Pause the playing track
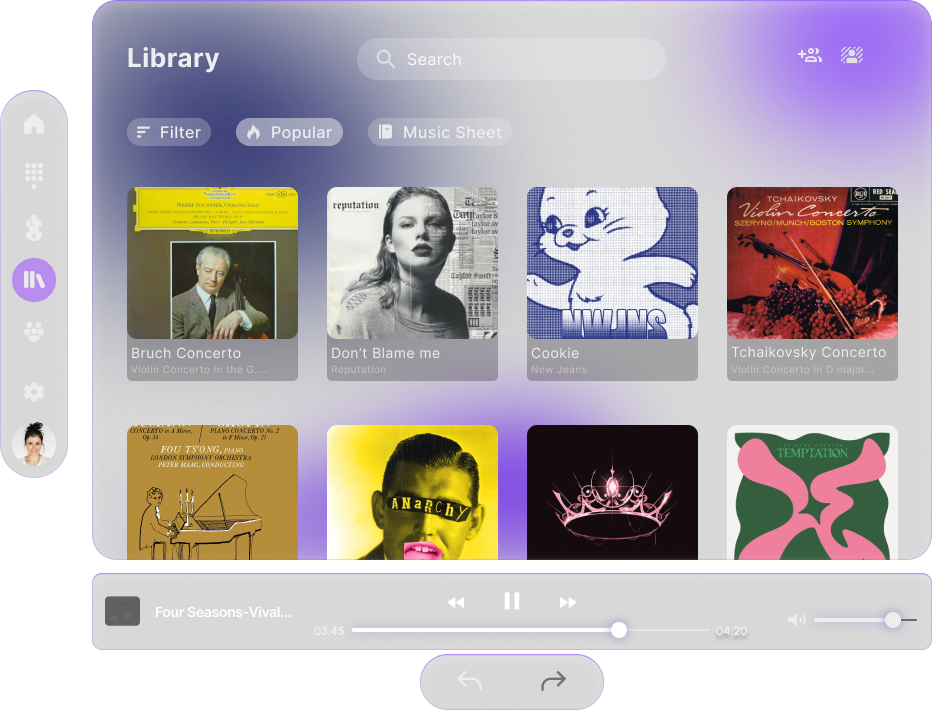 tap(512, 601)
